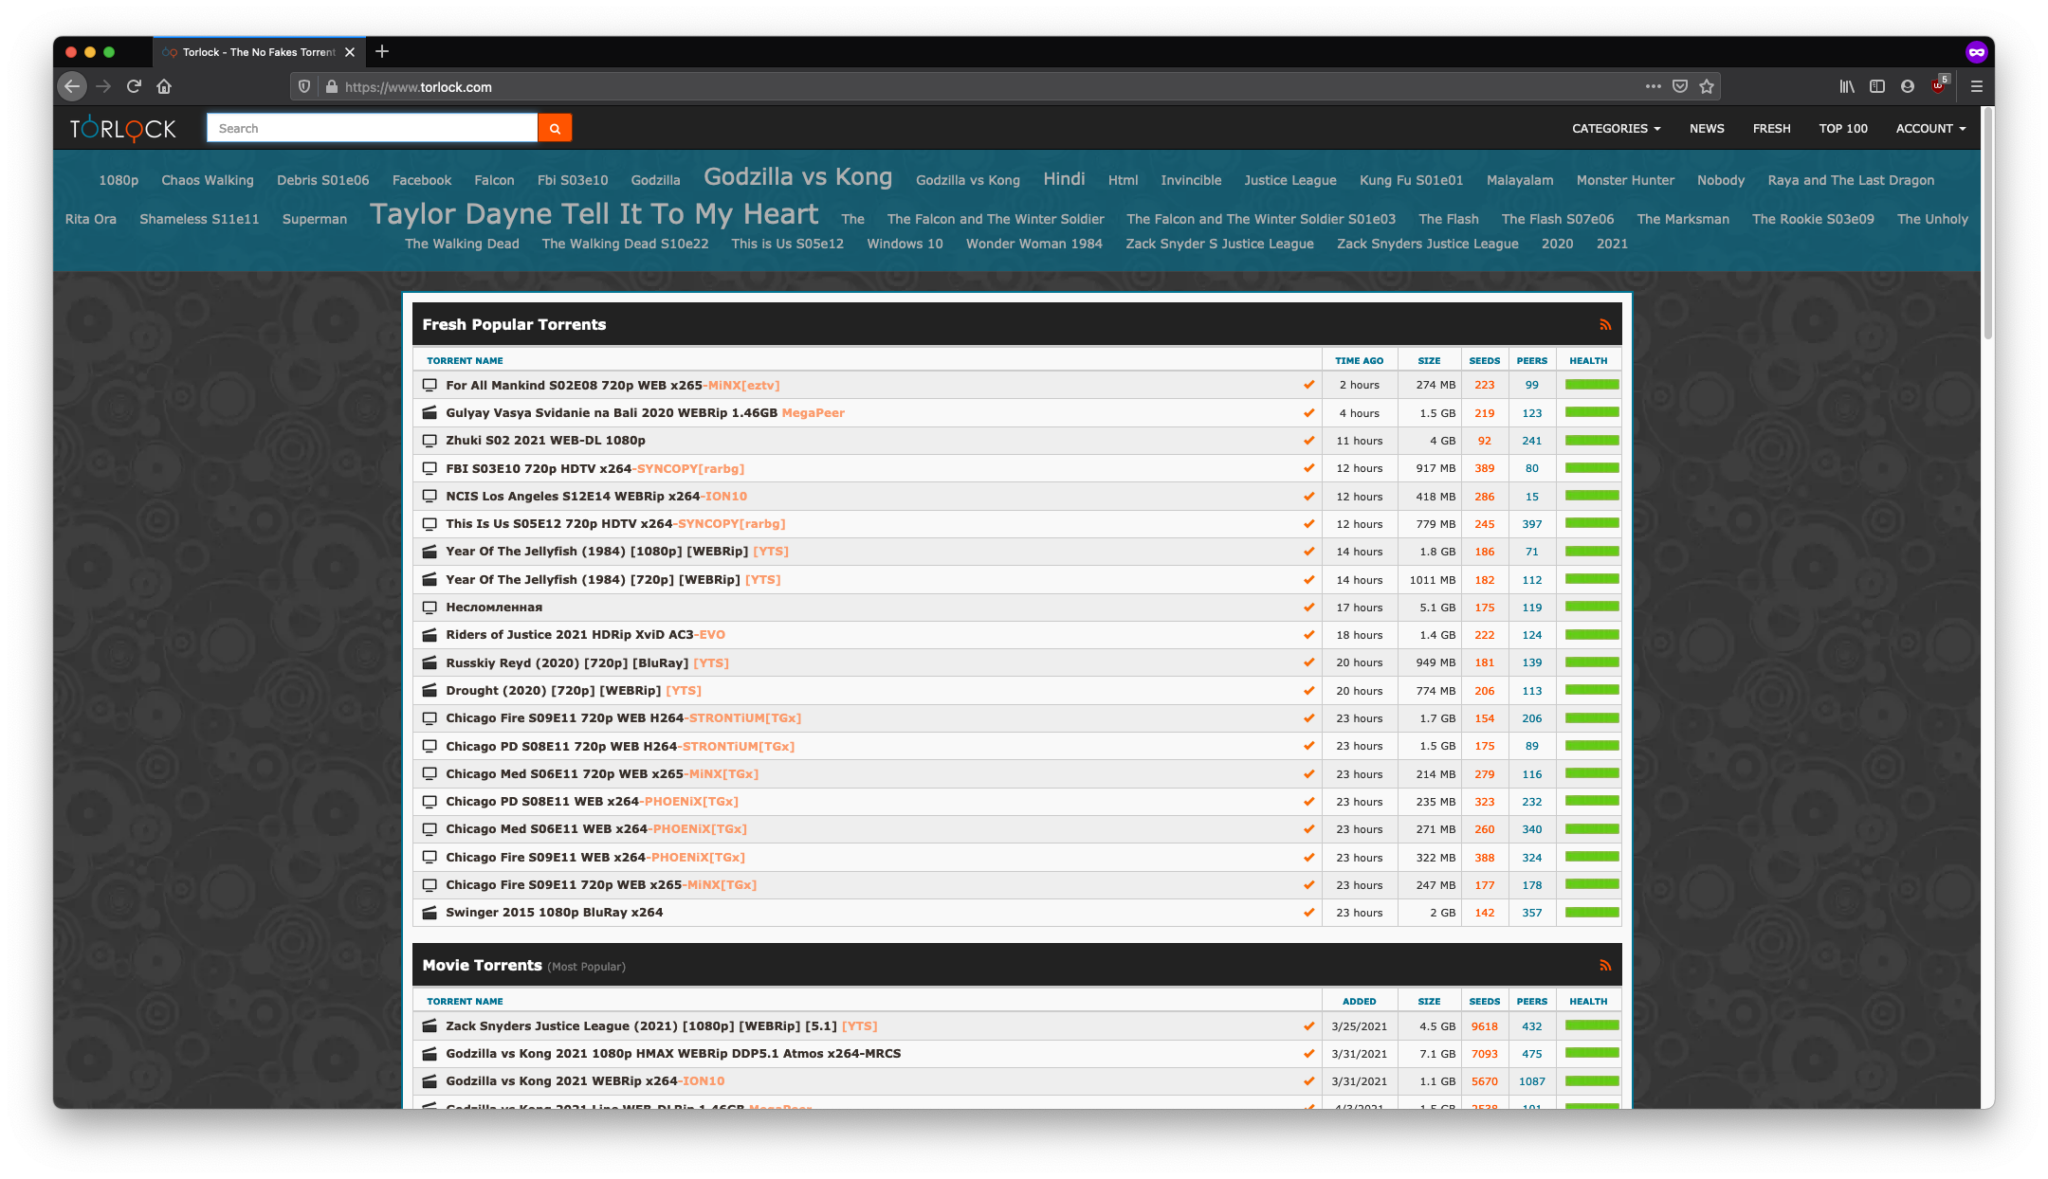
Task: Click the Fresh Popular Torrents RSS icon
Action: [1604, 325]
